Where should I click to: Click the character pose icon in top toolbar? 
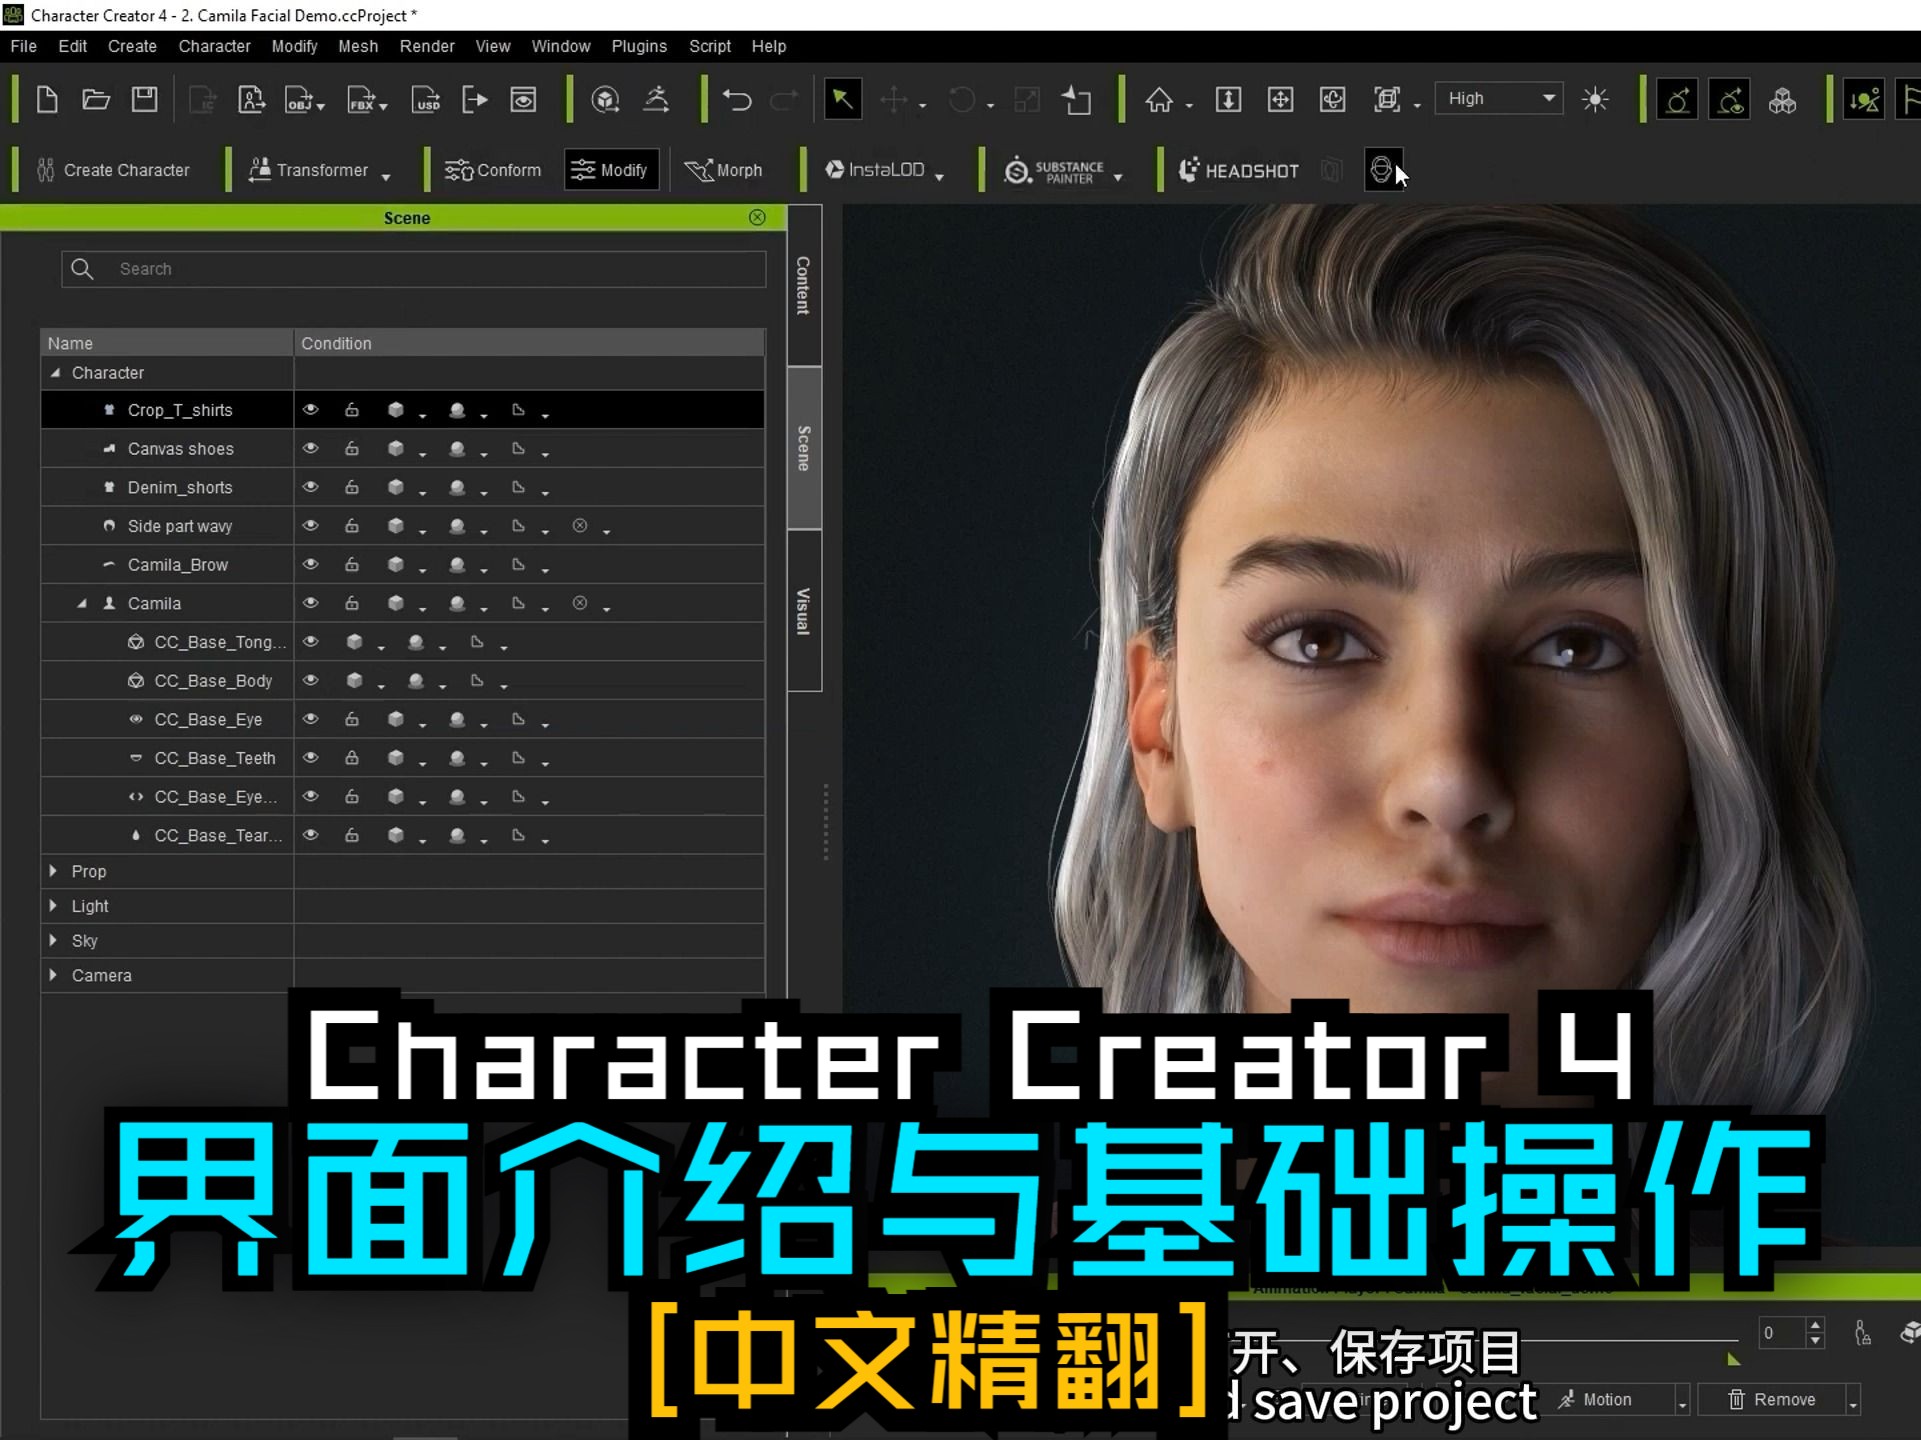pos(656,99)
